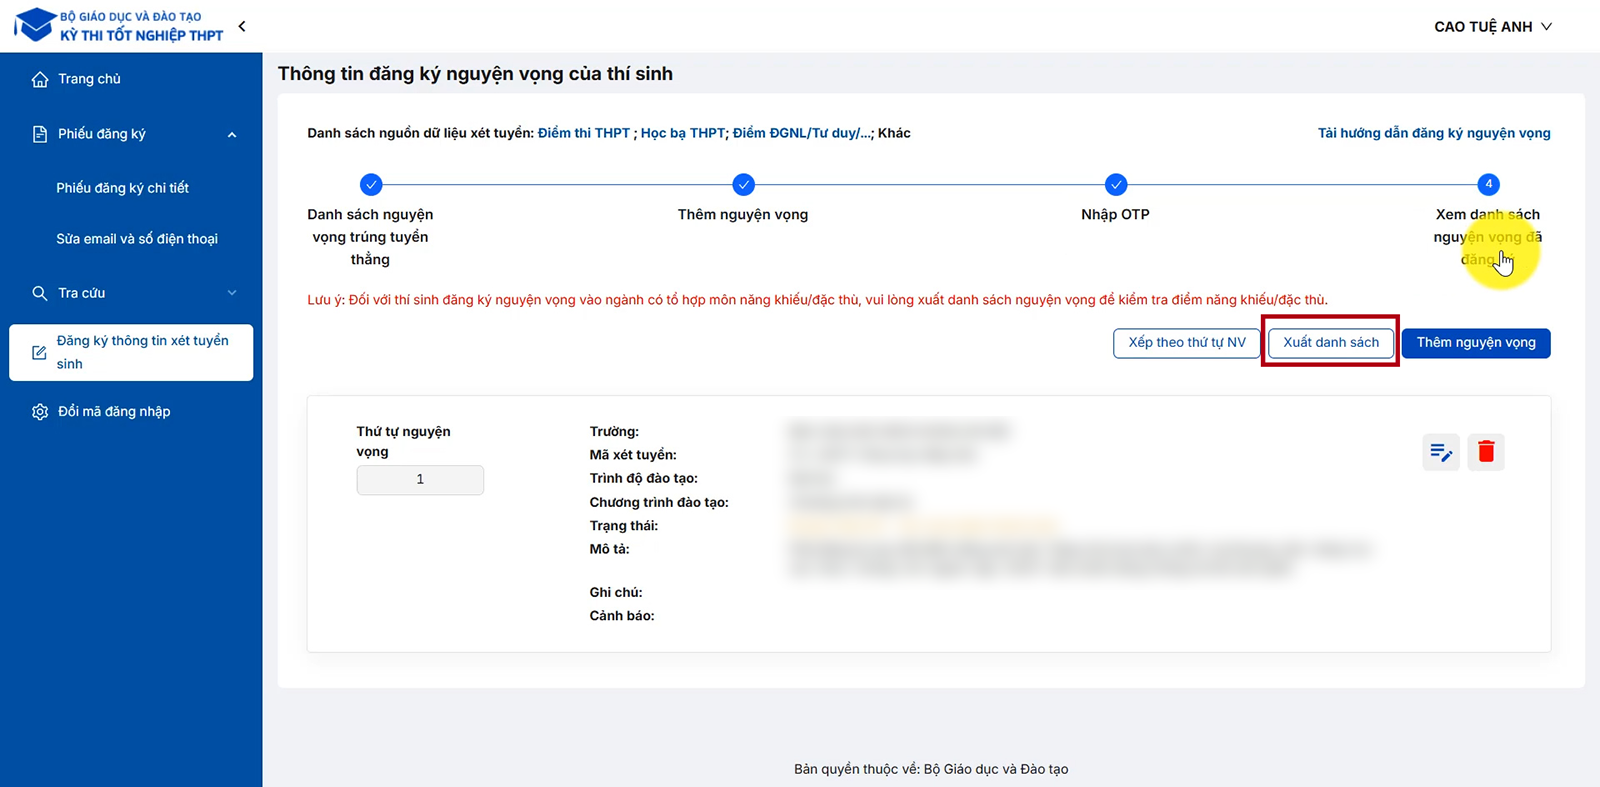Click the graduation cap logo
The image size is (1600, 787).
click(x=36, y=25)
